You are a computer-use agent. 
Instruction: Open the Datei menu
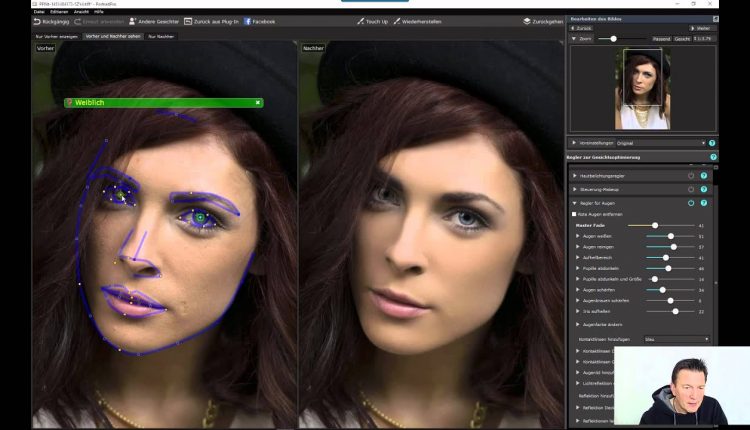click(39, 11)
